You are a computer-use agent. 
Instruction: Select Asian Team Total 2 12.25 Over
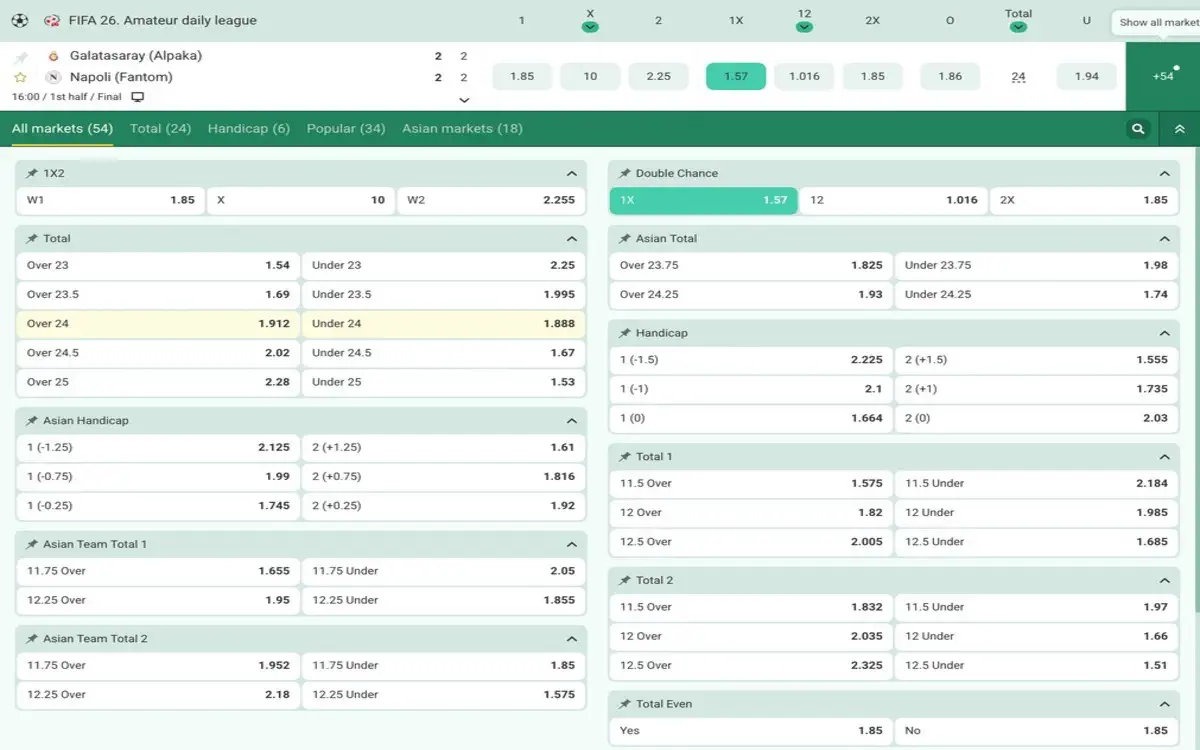click(158, 695)
